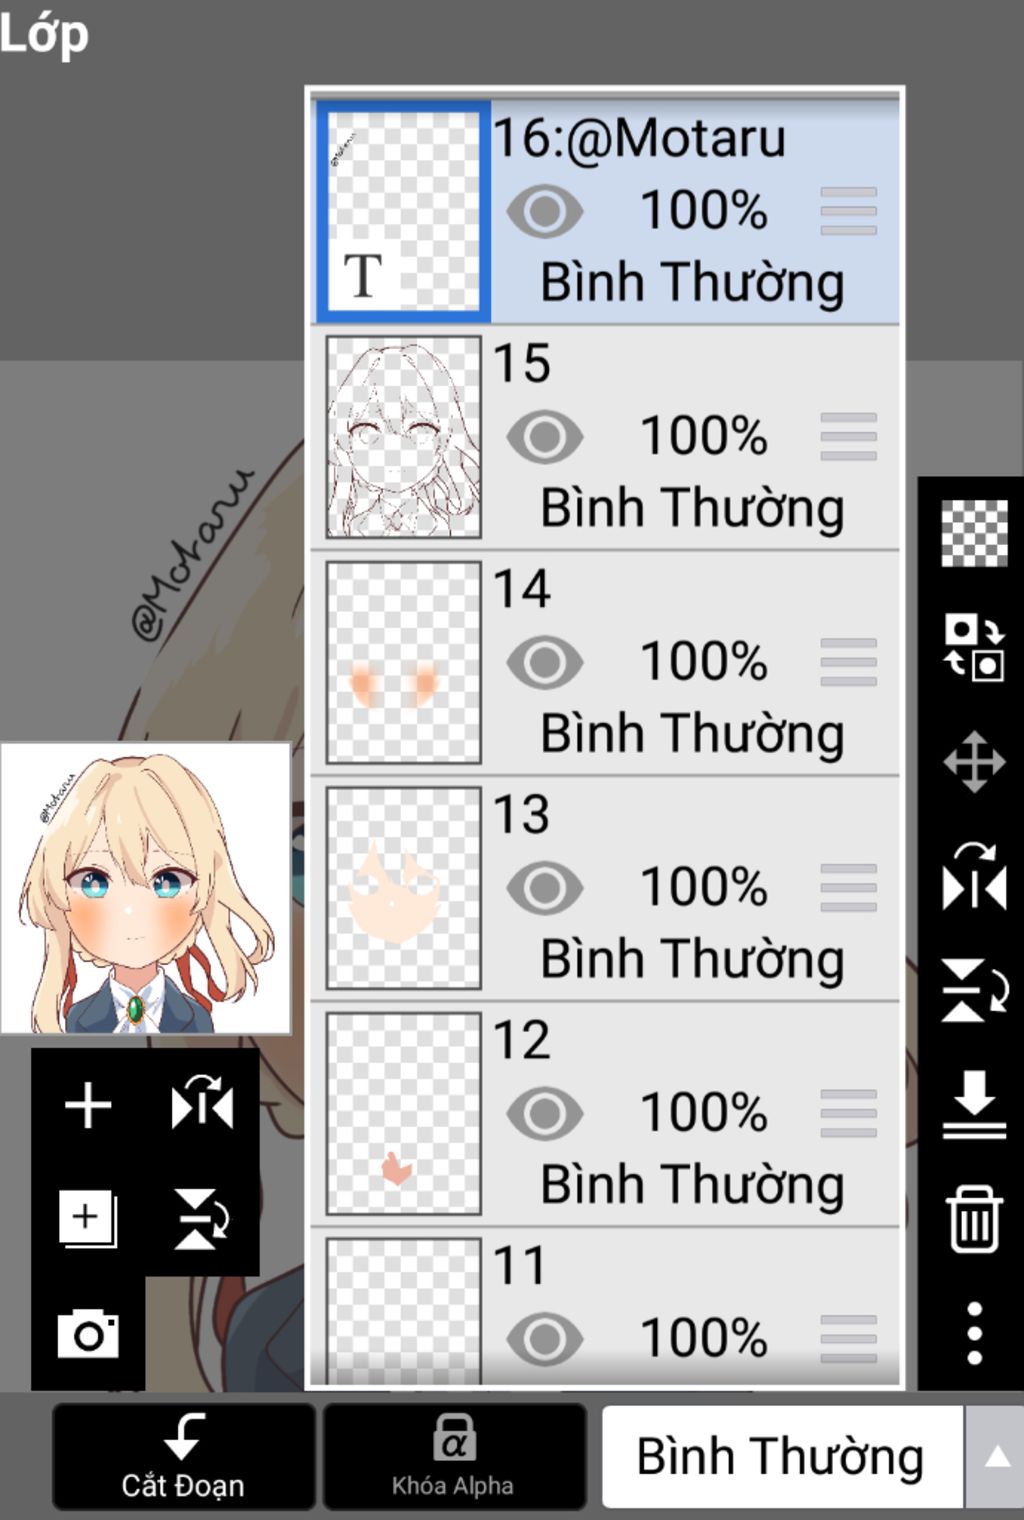This screenshot has height=1520, width=1024.
Task: Merge layer down with download-arrow icon
Action: [974, 1105]
